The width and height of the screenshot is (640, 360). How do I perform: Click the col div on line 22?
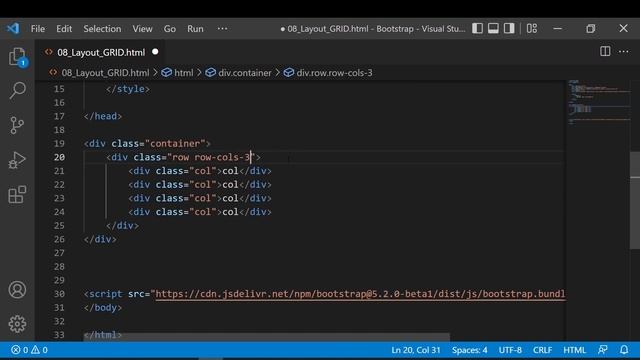coord(200,184)
